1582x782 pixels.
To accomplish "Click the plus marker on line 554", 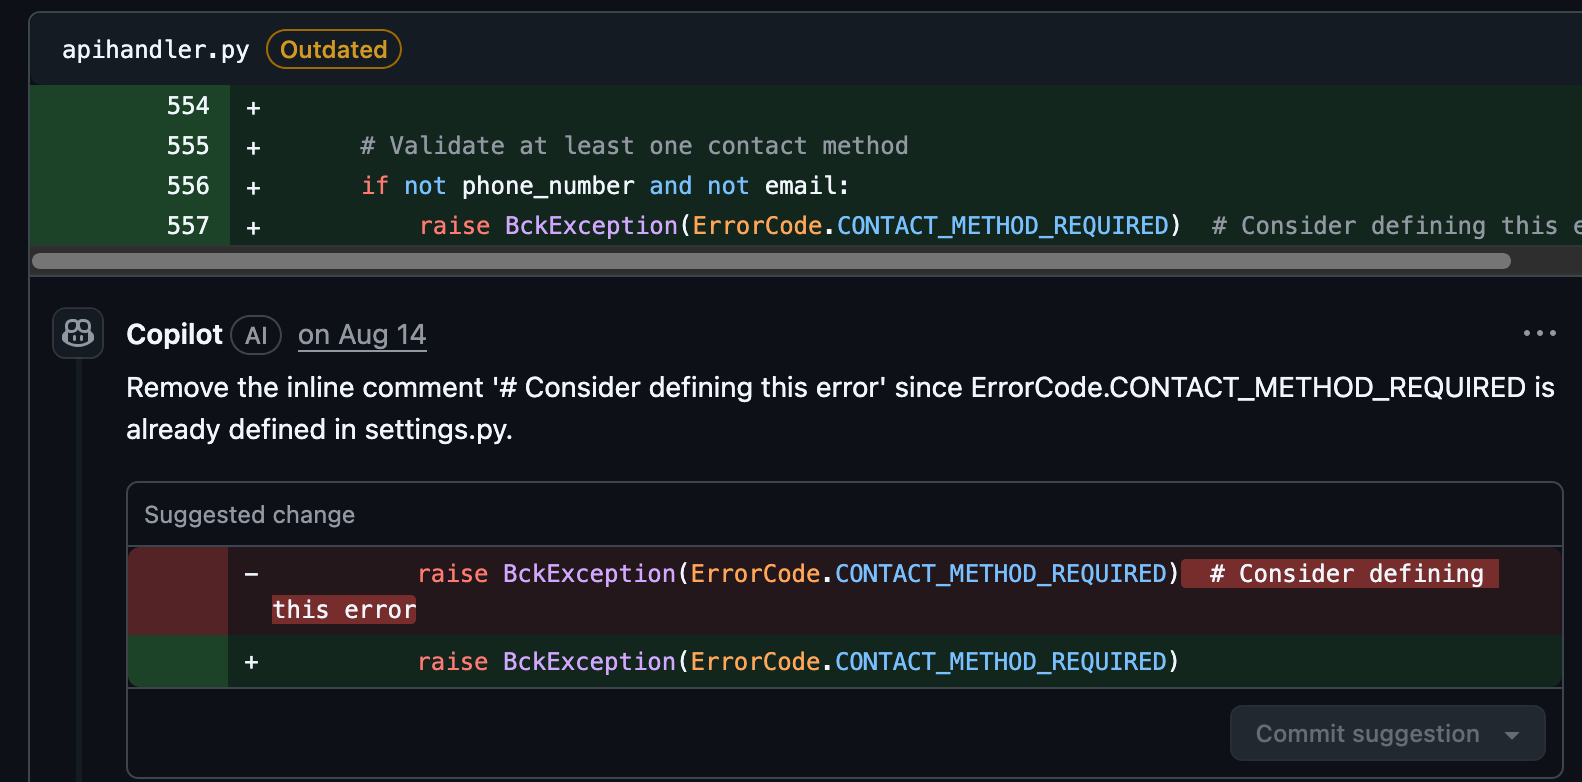I will [x=253, y=108].
